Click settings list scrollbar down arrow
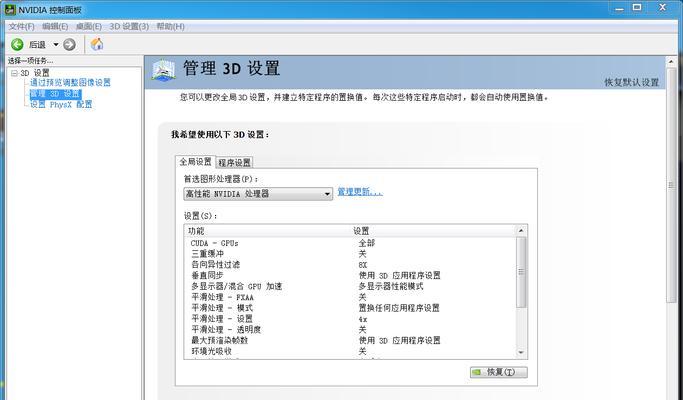The image size is (683, 400). tap(521, 352)
